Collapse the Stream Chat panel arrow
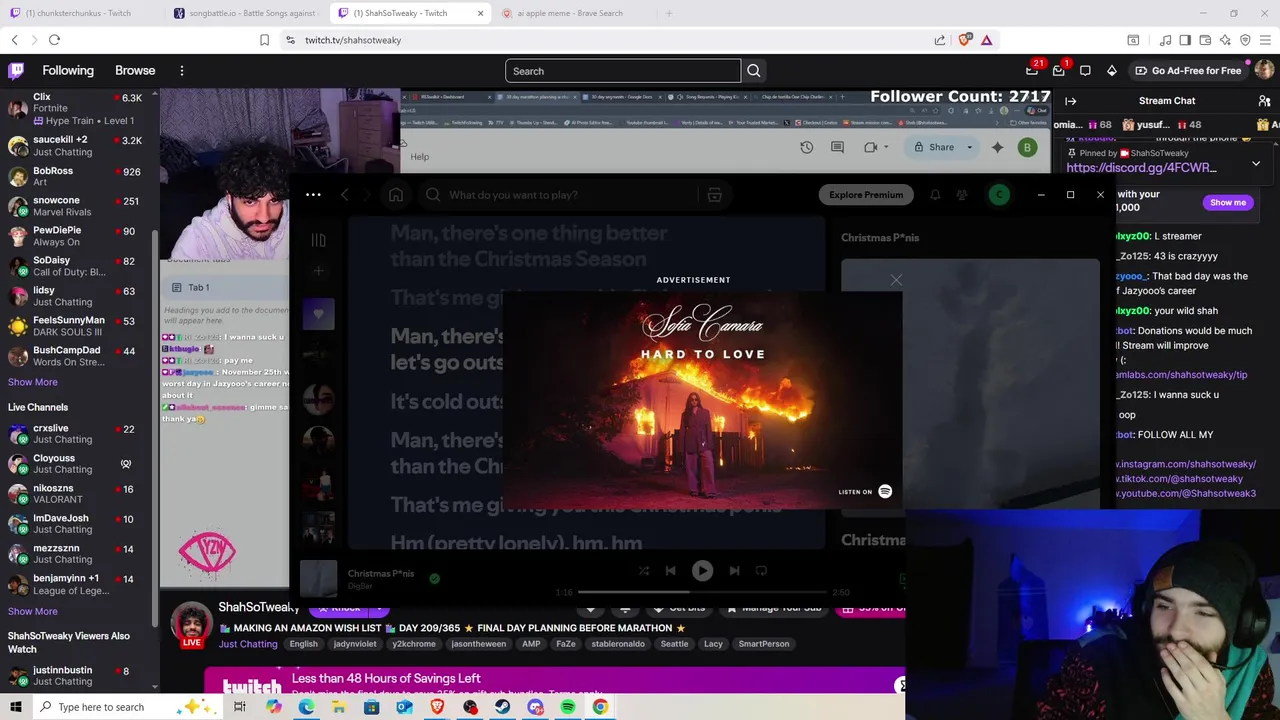The image size is (1280, 720). (1071, 101)
